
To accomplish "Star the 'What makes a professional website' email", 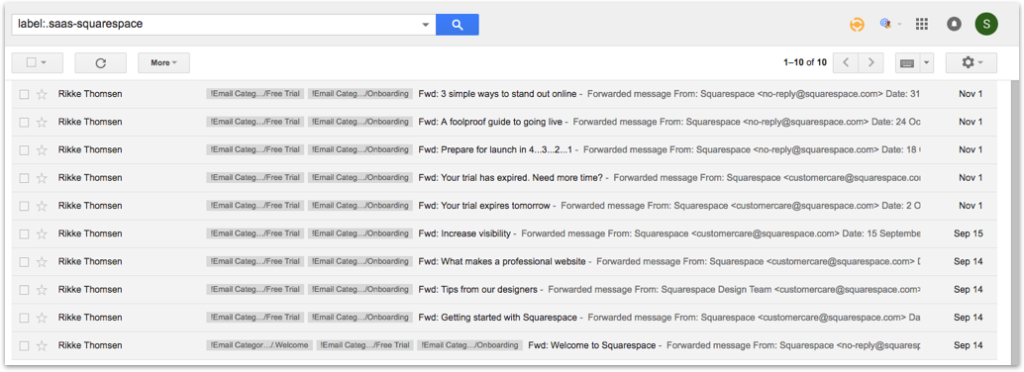I will click(x=42, y=262).
